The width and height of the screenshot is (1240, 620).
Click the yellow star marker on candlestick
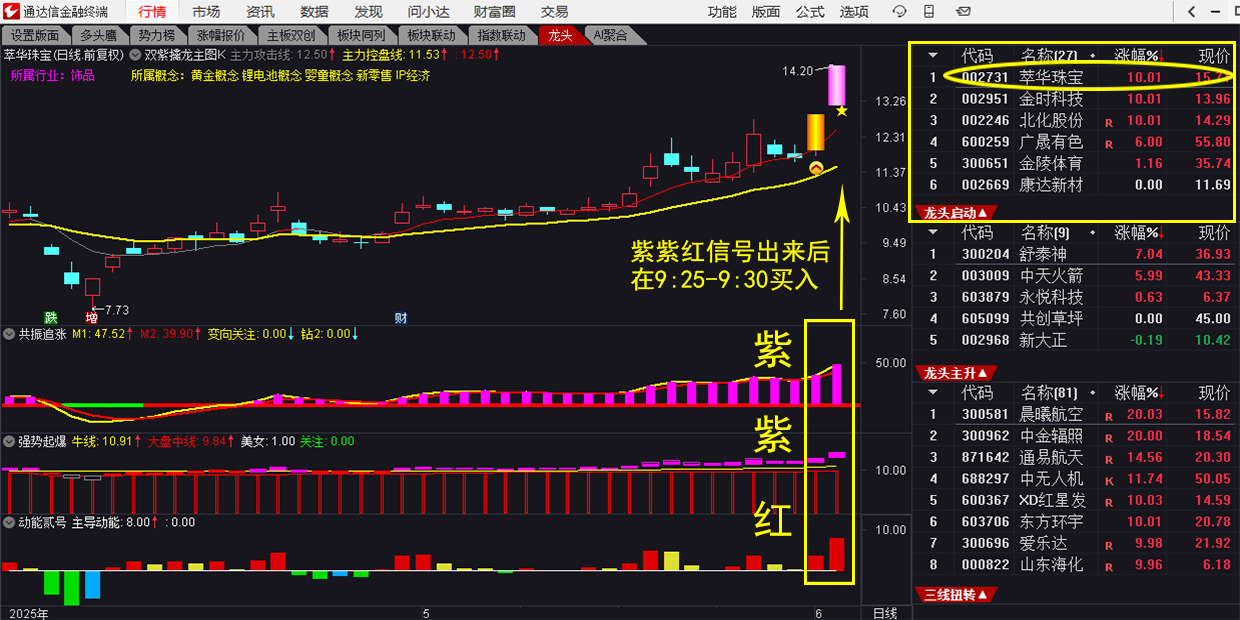click(x=842, y=111)
